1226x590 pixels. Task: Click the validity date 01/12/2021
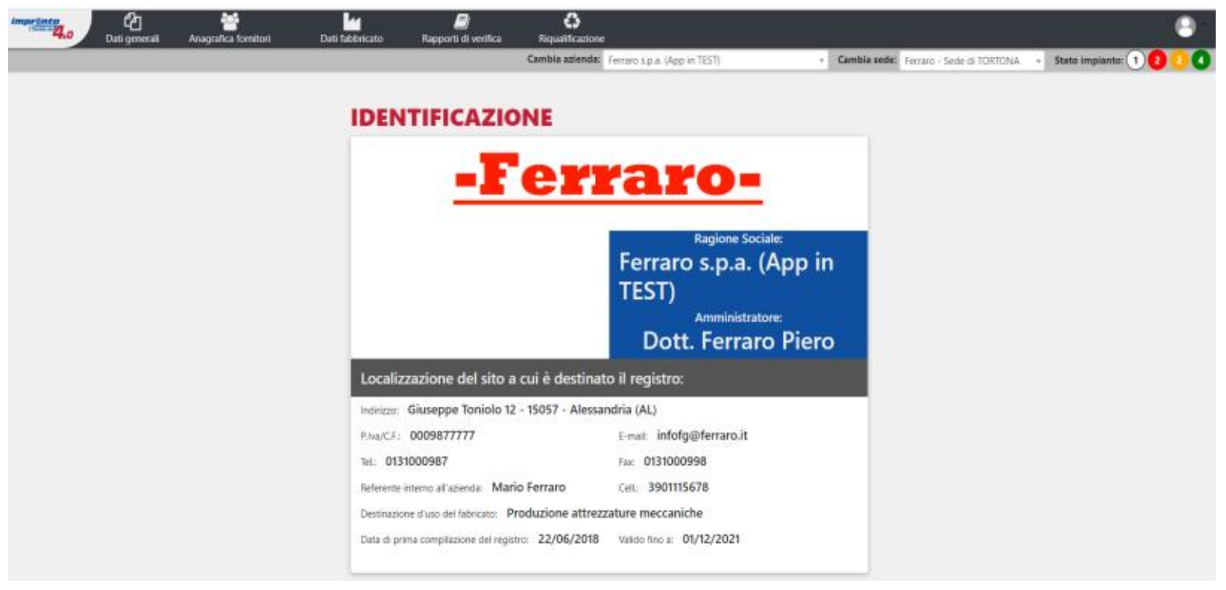pyautogui.click(x=713, y=540)
